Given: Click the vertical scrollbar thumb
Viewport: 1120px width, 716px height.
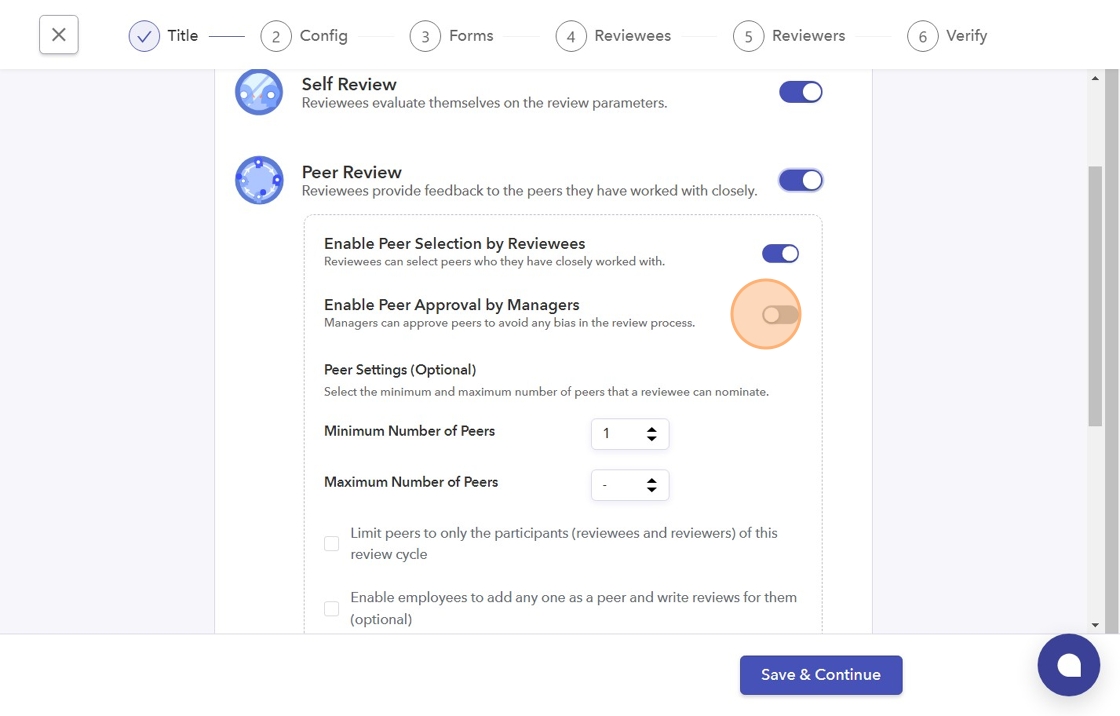Looking at the screenshot, I should click(1095, 296).
